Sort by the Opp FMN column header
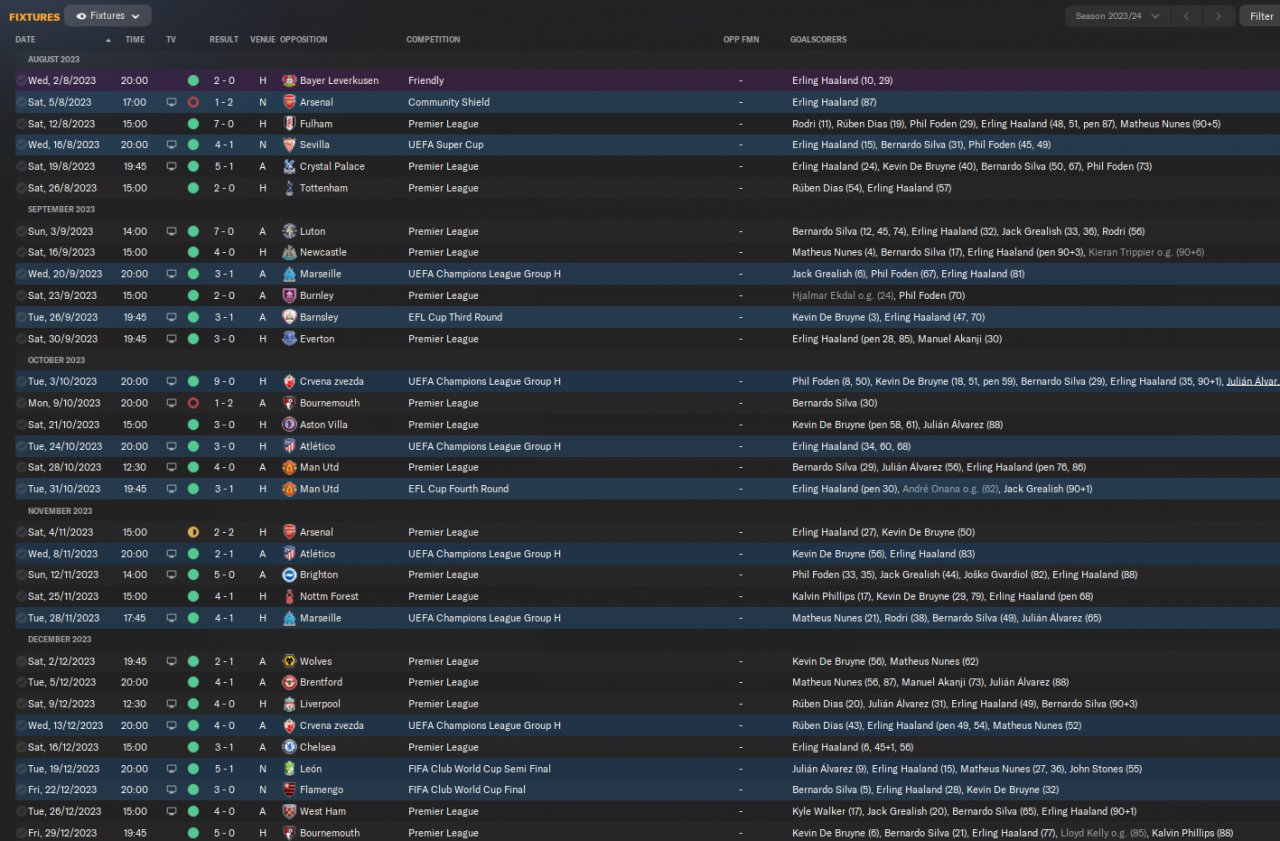The width and height of the screenshot is (1280, 841). (x=741, y=40)
